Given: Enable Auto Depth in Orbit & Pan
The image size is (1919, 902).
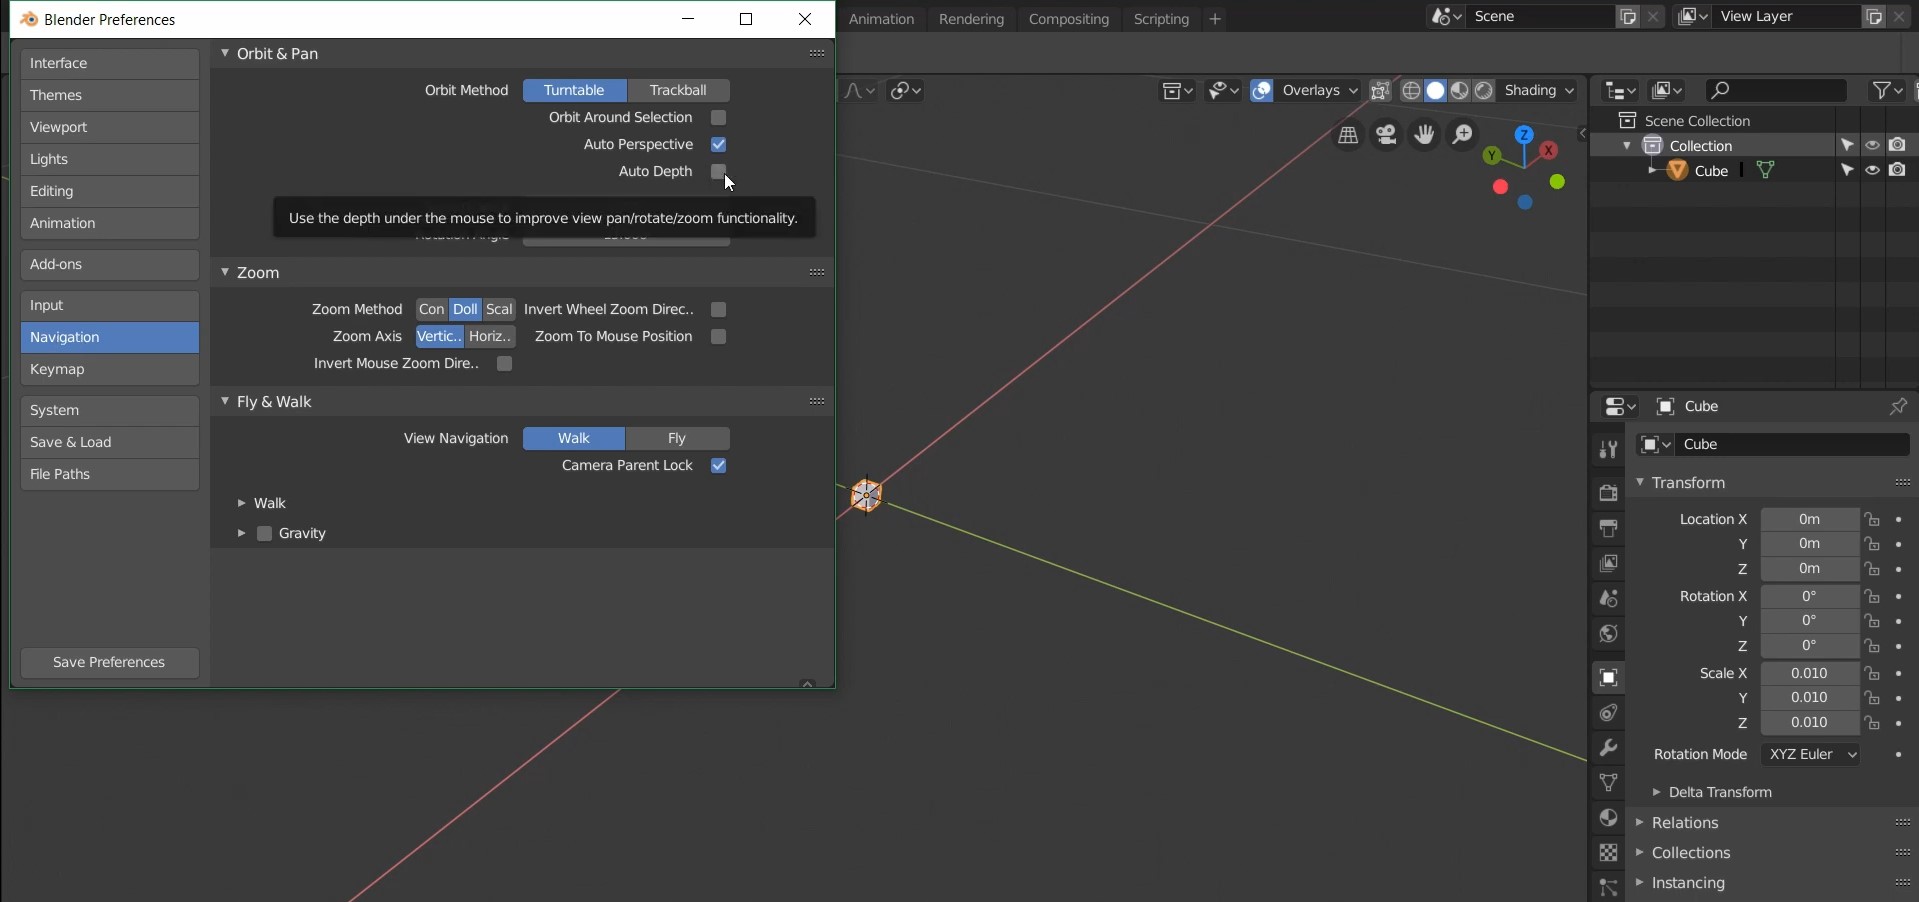Looking at the screenshot, I should (x=719, y=171).
